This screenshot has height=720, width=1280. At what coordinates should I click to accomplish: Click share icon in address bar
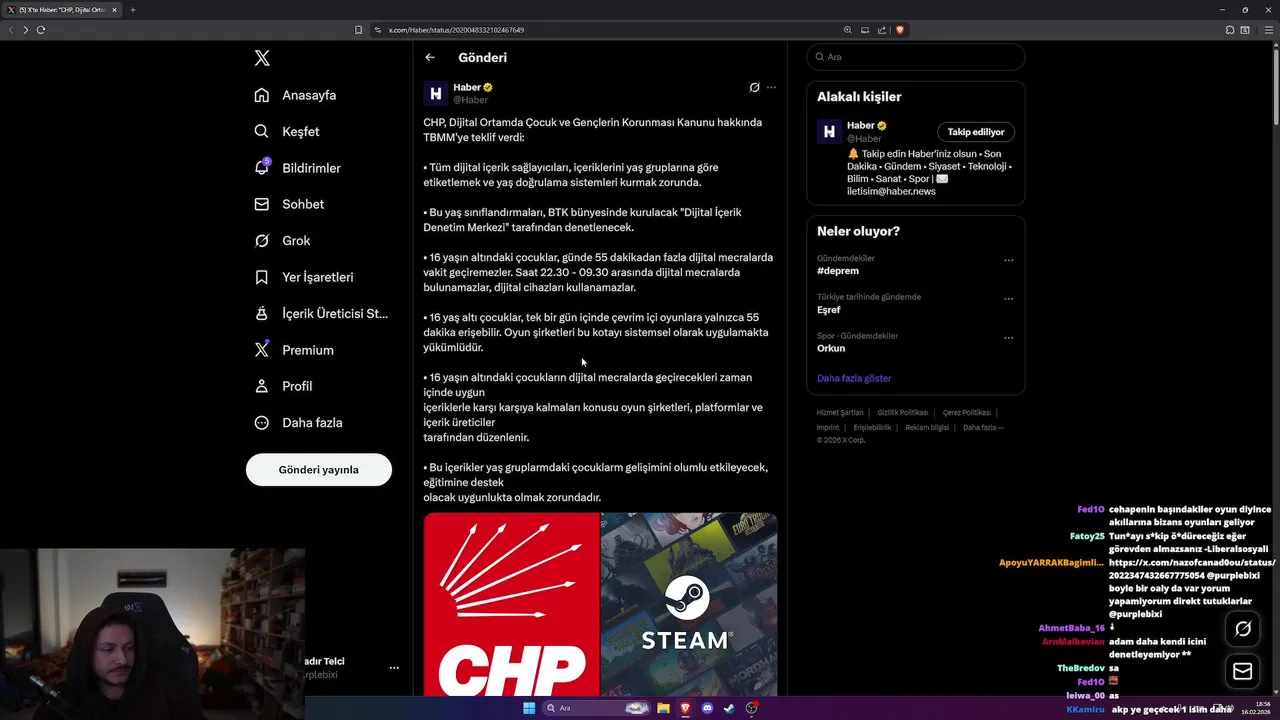click(882, 30)
